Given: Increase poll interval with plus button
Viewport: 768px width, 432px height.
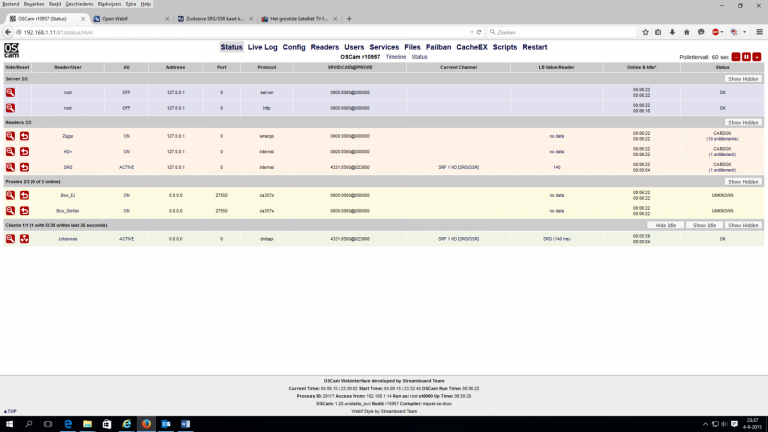Looking at the screenshot, I should 757,57.
